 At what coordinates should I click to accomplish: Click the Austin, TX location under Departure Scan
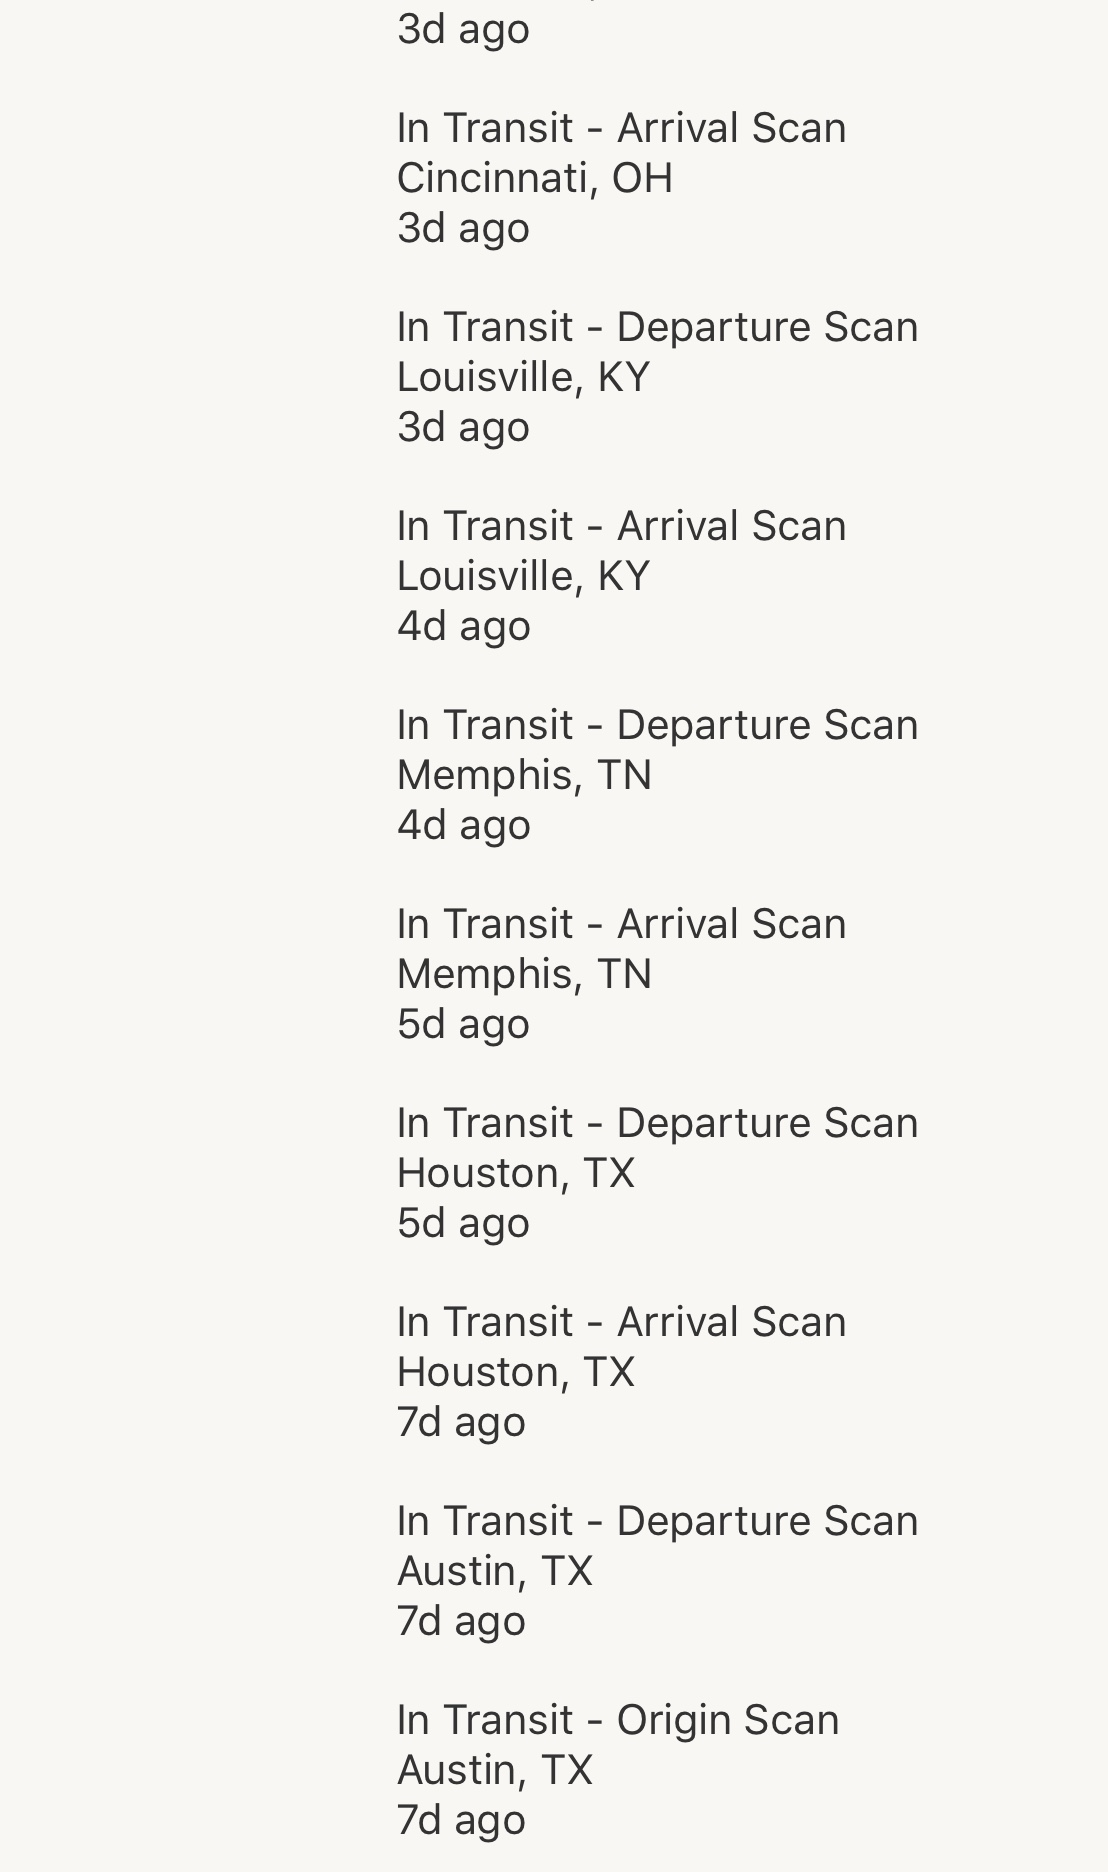coord(494,1571)
